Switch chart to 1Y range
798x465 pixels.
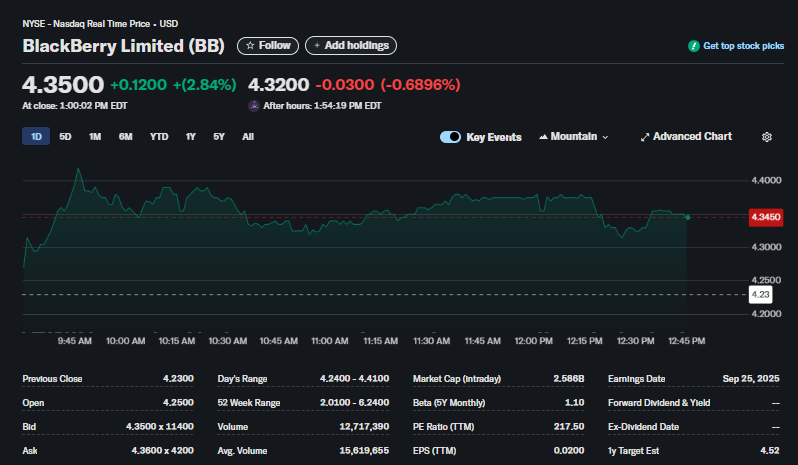(190, 136)
